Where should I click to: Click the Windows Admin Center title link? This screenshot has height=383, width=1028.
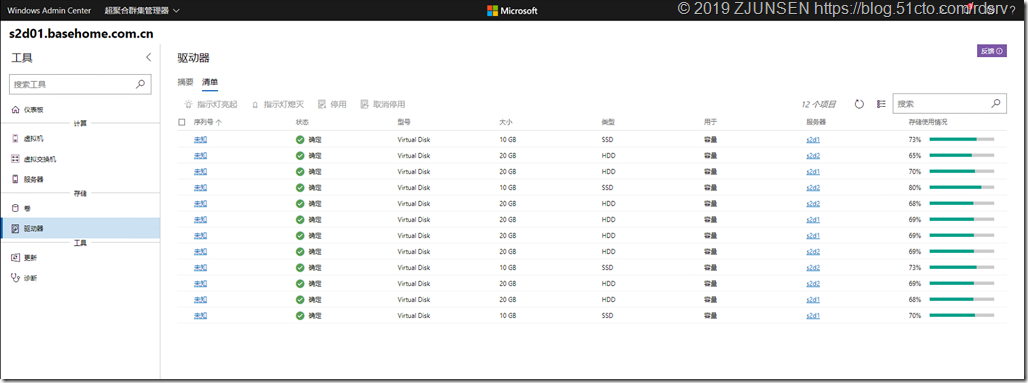click(x=49, y=10)
